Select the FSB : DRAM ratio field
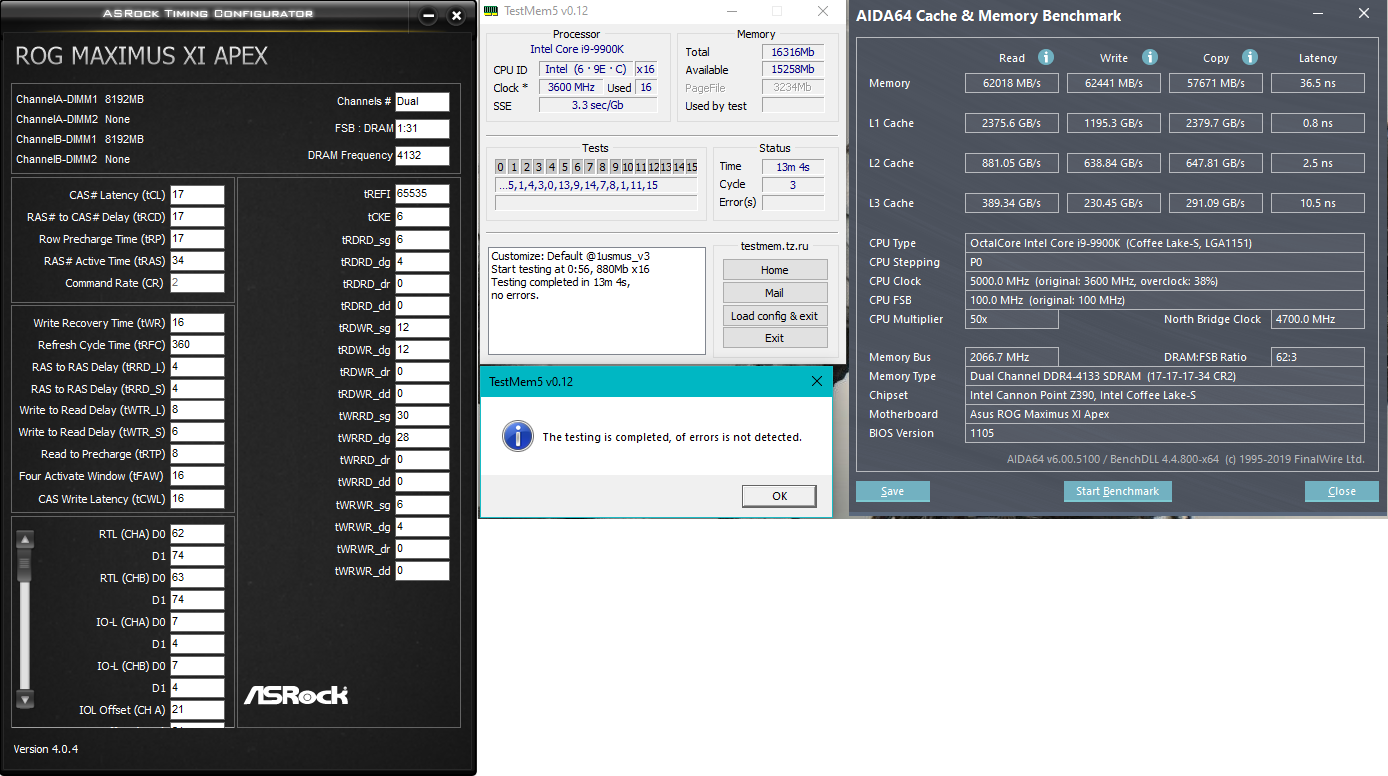Viewport: 1388px width, 776px height. (x=422, y=128)
